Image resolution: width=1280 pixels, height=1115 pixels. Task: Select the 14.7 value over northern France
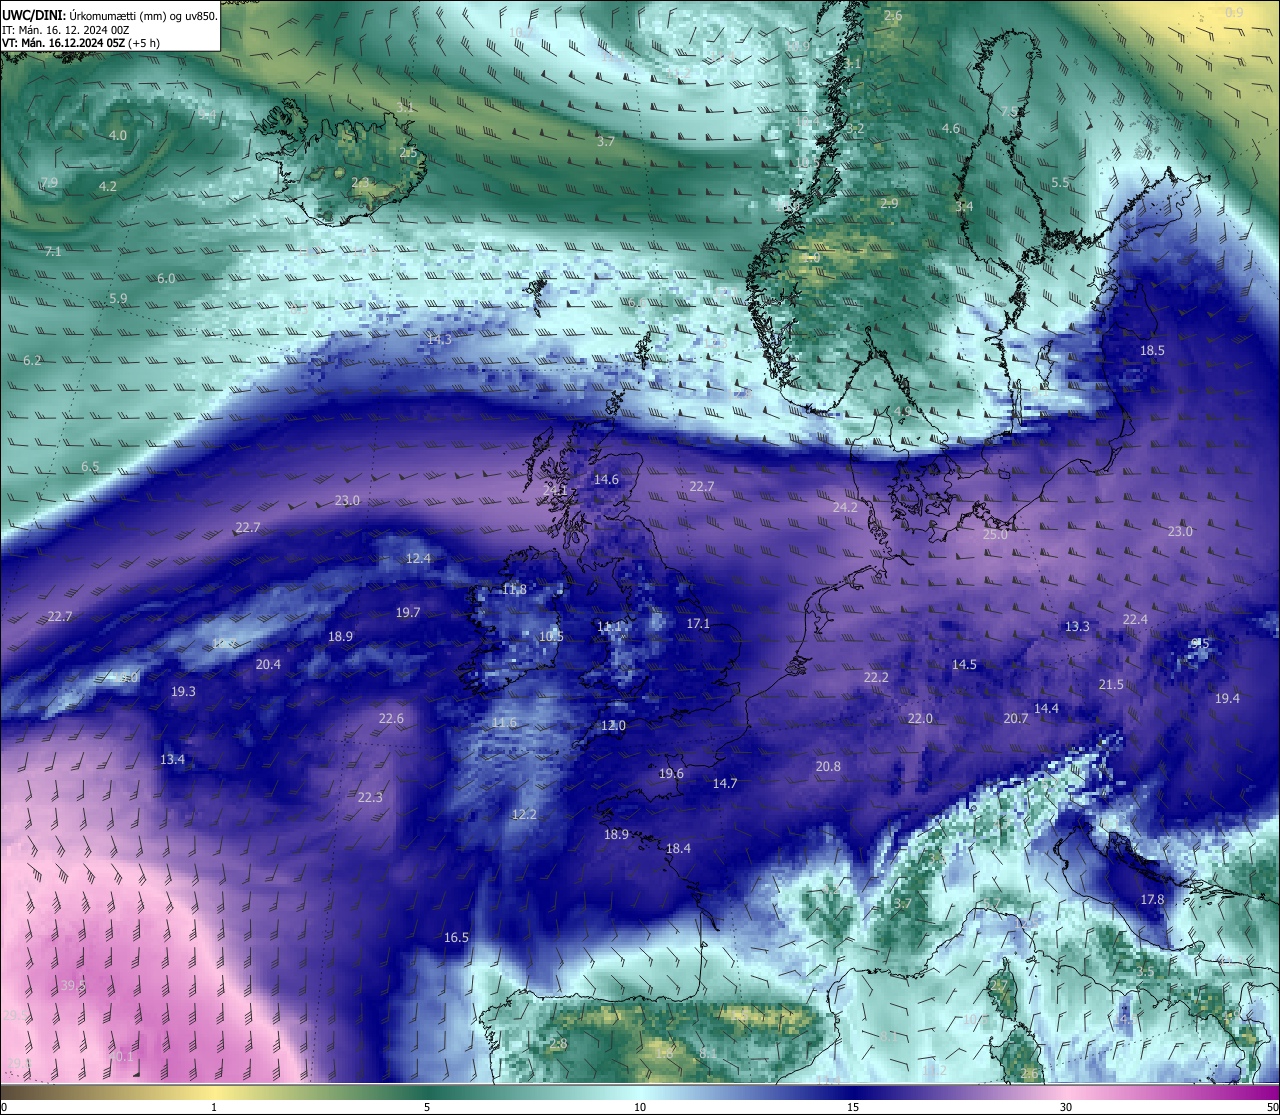click(725, 784)
